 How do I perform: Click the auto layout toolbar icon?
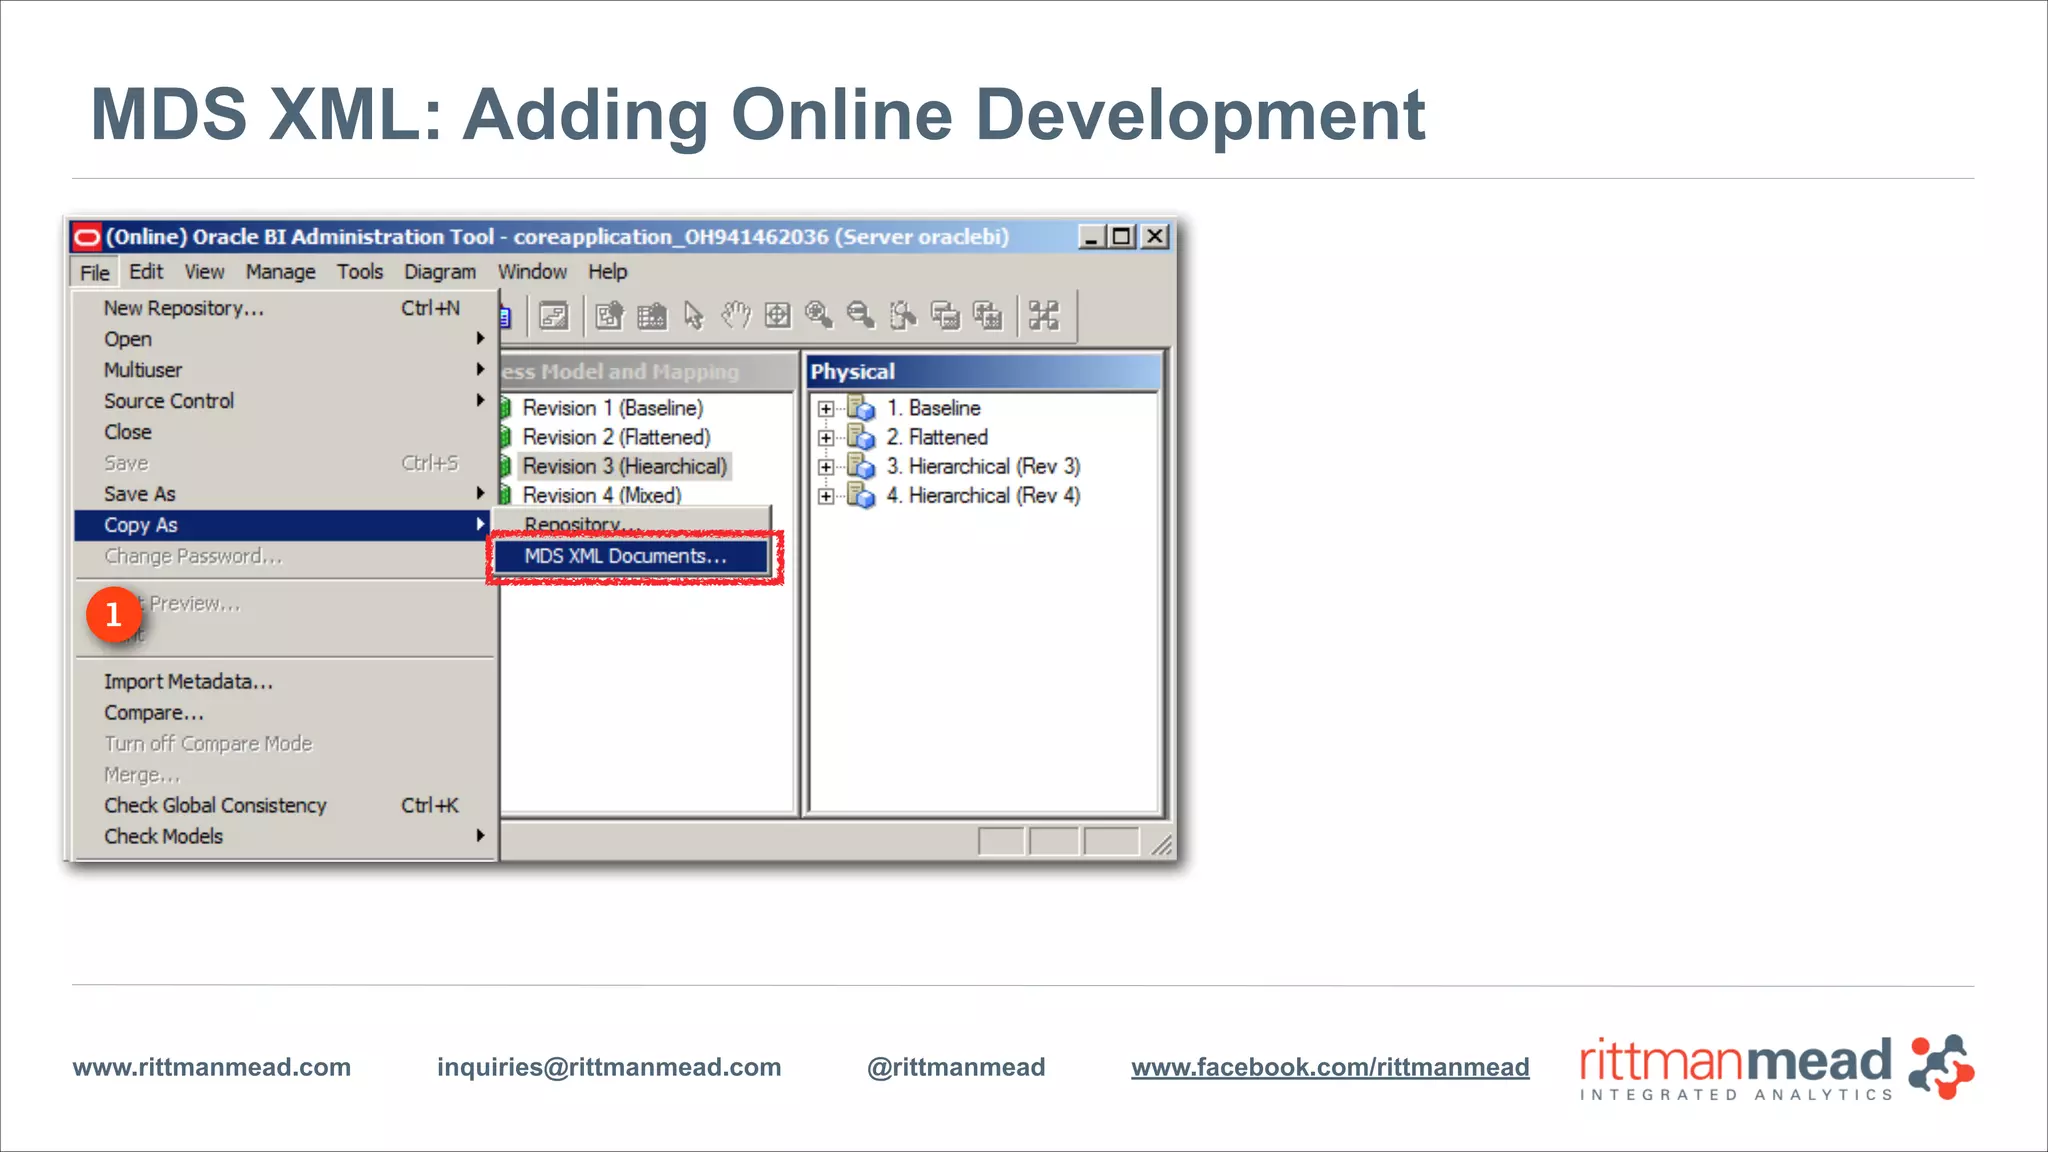point(1043,316)
